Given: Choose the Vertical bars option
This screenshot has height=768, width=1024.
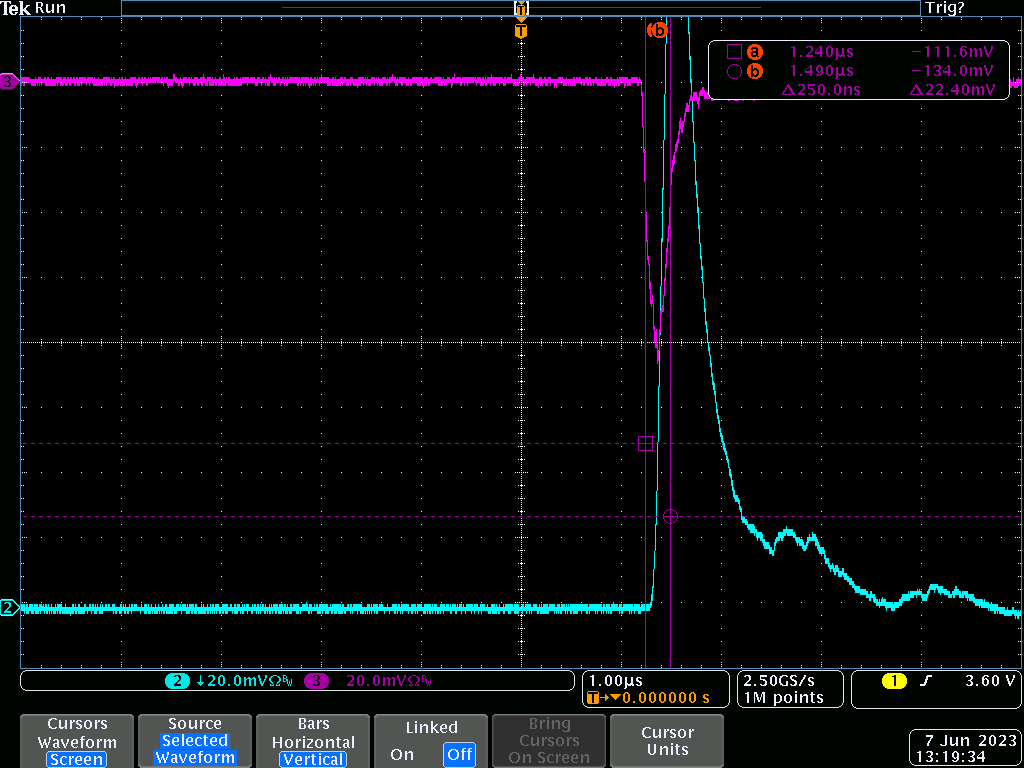Looking at the screenshot, I should click(313, 759).
